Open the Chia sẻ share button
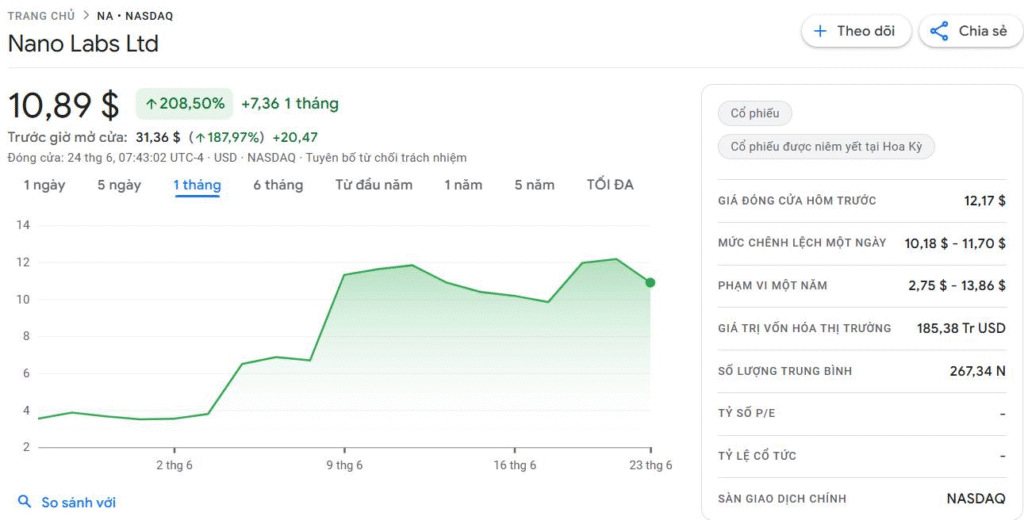This screenshot has height=520, width=1024. [x=972, y=31]
